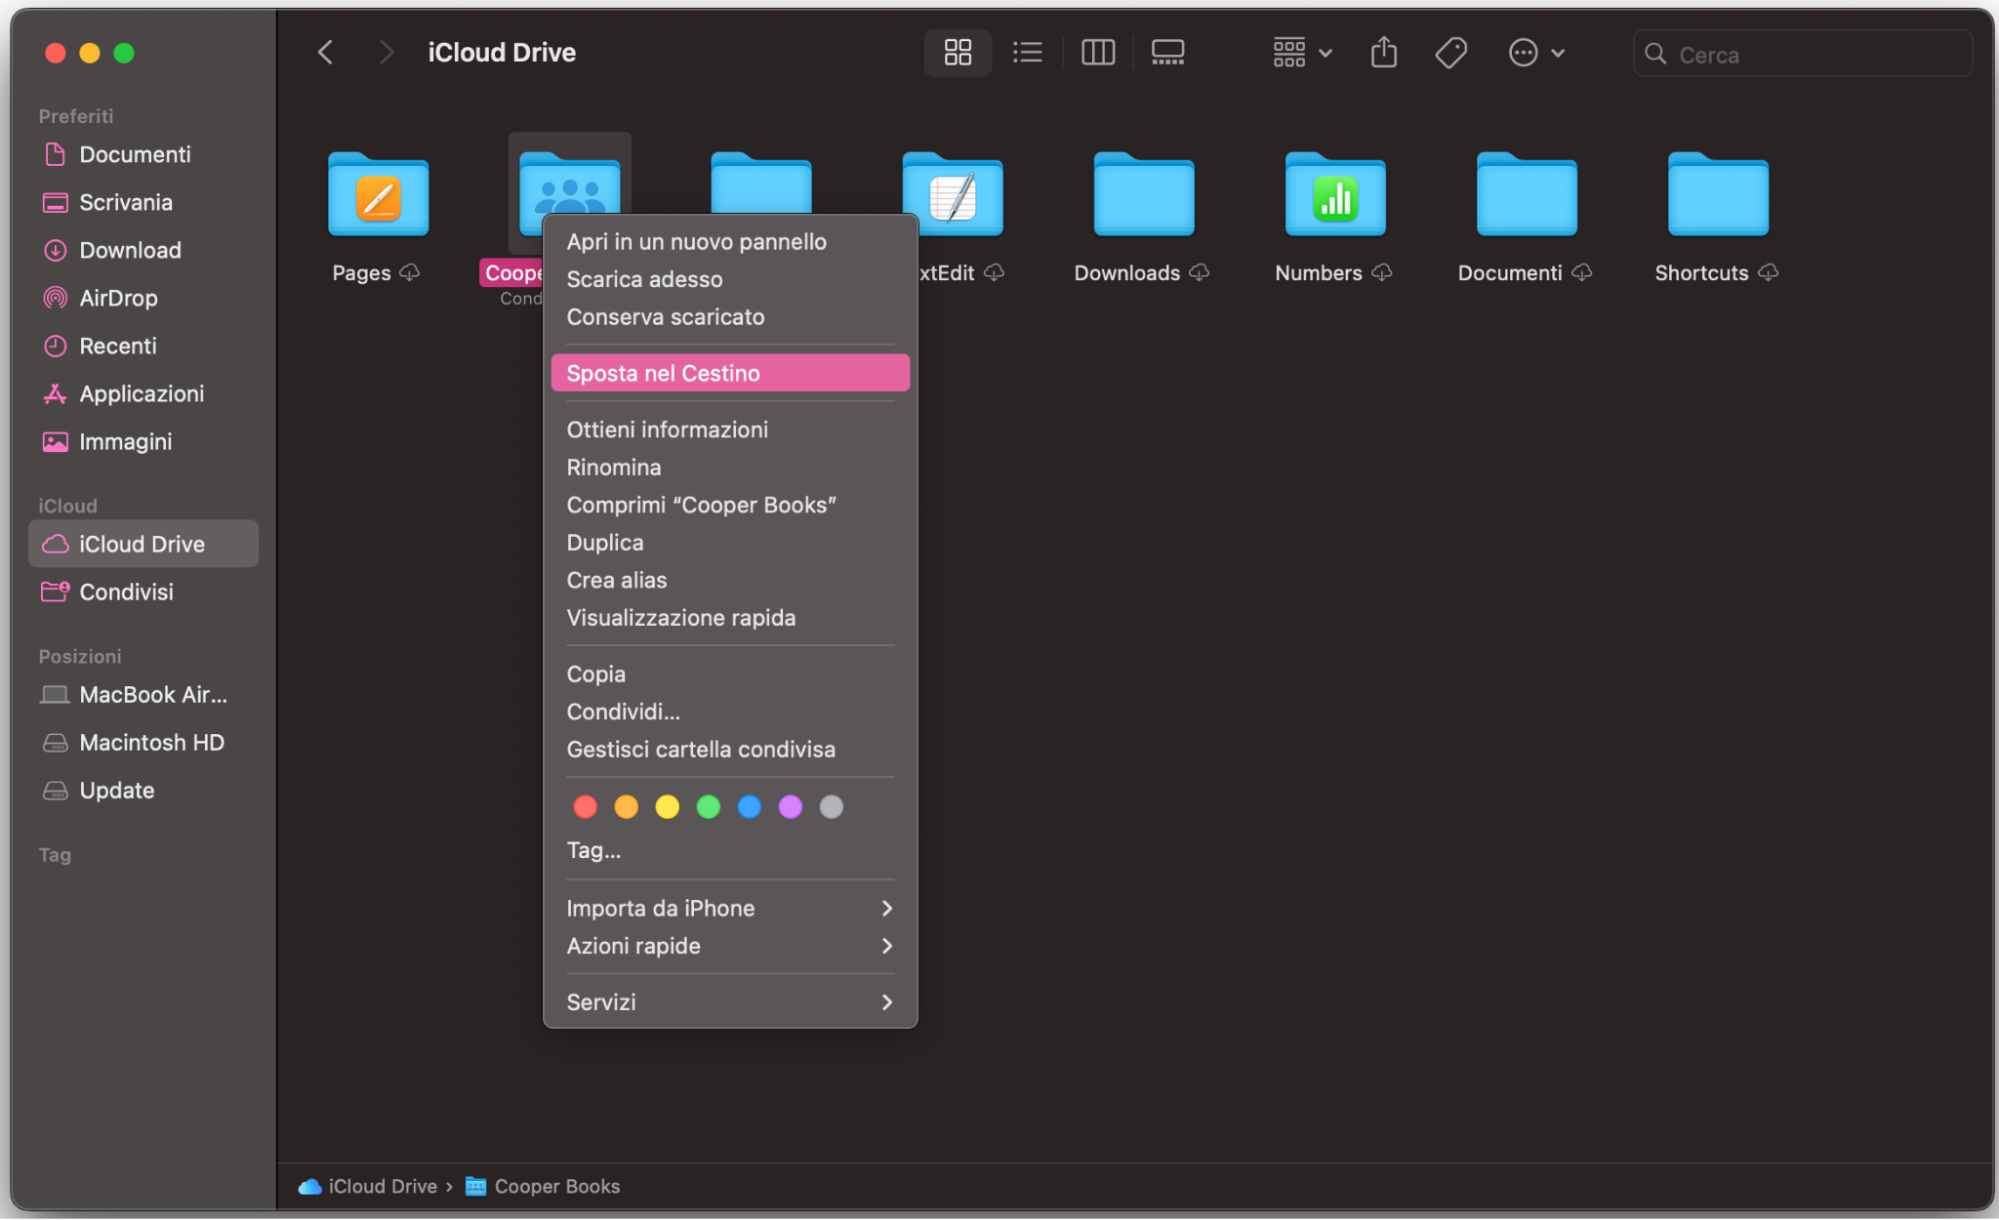Apply the purple tag color
This screenshot has height=1220, width=1999.
790,807
